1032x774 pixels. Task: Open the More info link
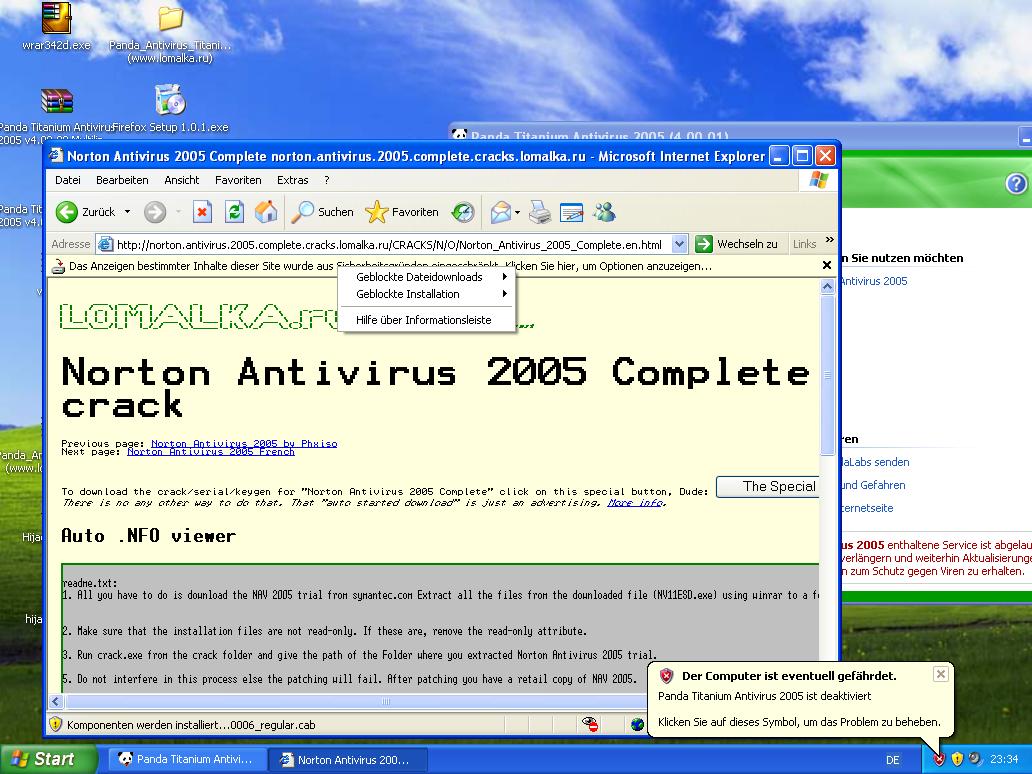coord(635,503)
